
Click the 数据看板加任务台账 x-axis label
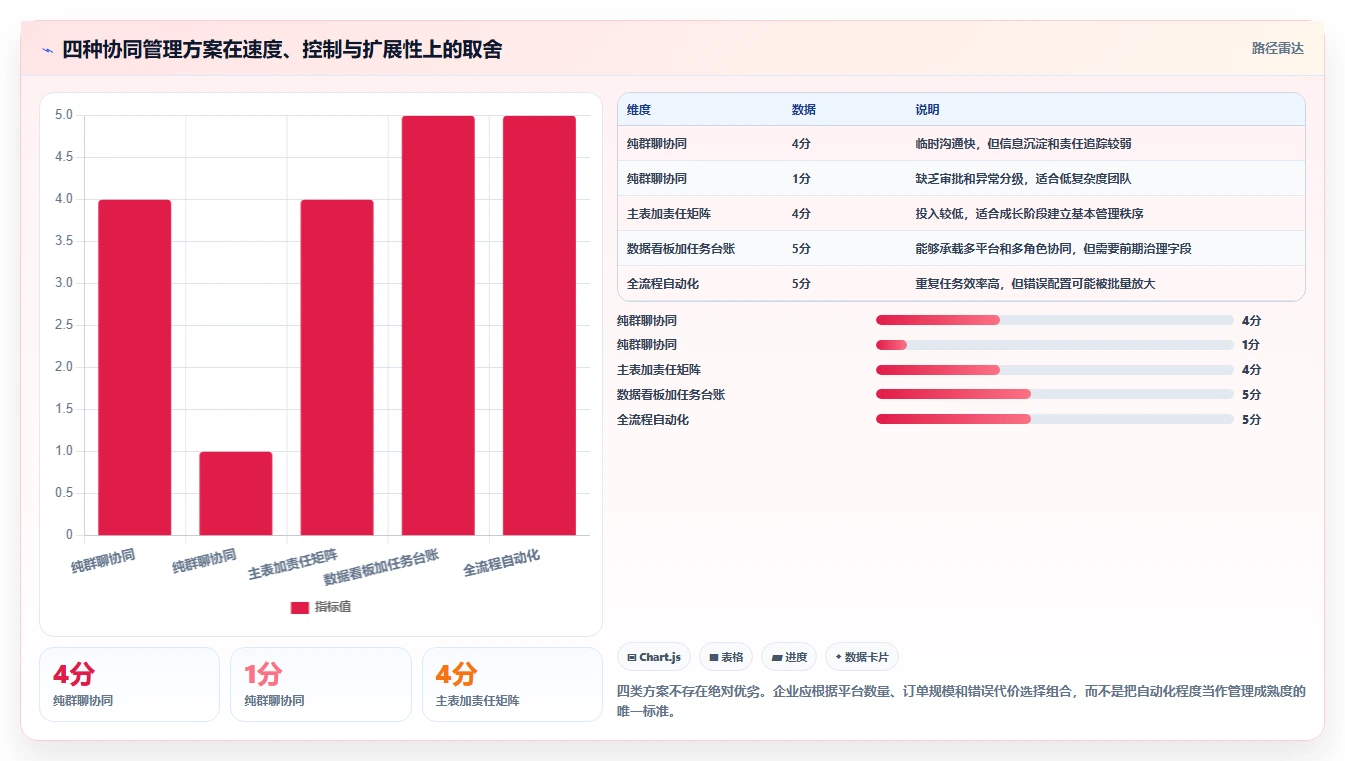(x=381, y=567)
